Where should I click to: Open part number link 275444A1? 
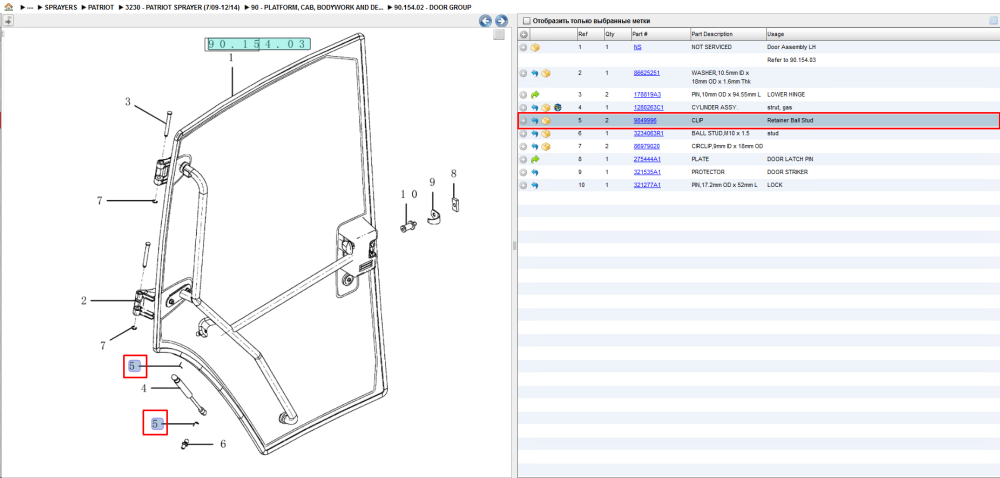pyautogui.click(x=647, y=159)
